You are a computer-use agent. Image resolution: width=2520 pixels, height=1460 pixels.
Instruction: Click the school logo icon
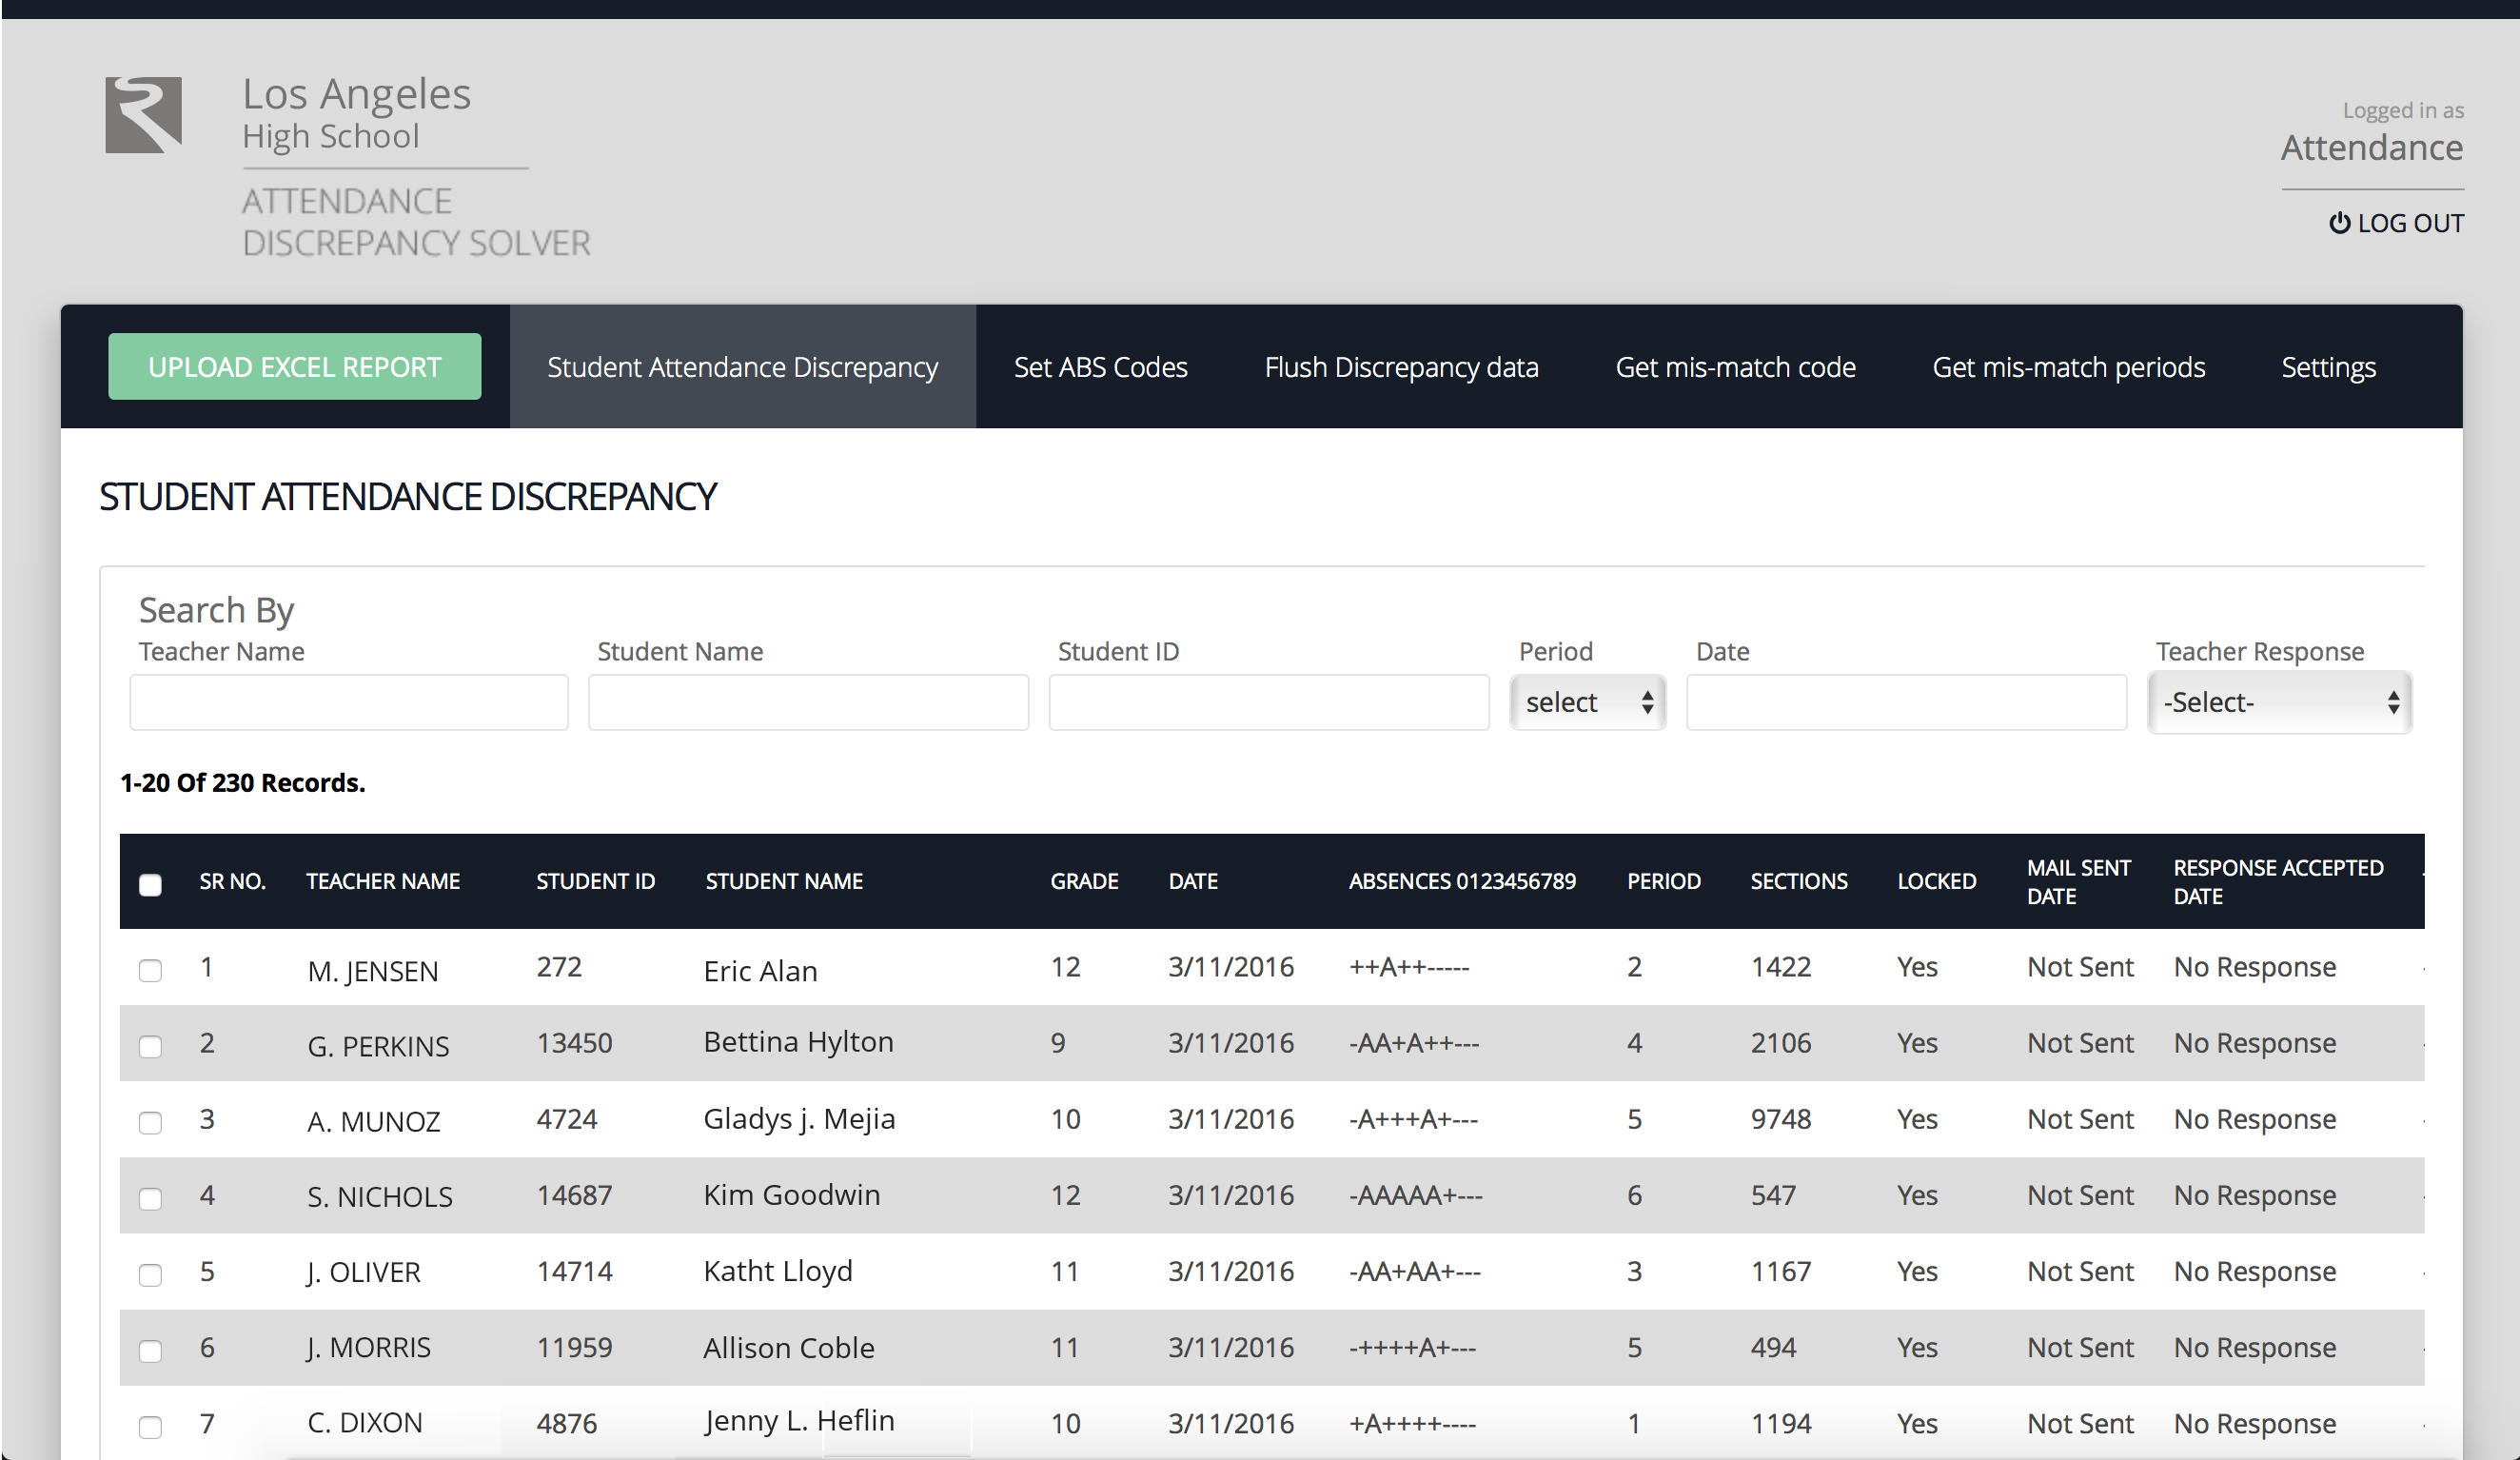(144, 115)
